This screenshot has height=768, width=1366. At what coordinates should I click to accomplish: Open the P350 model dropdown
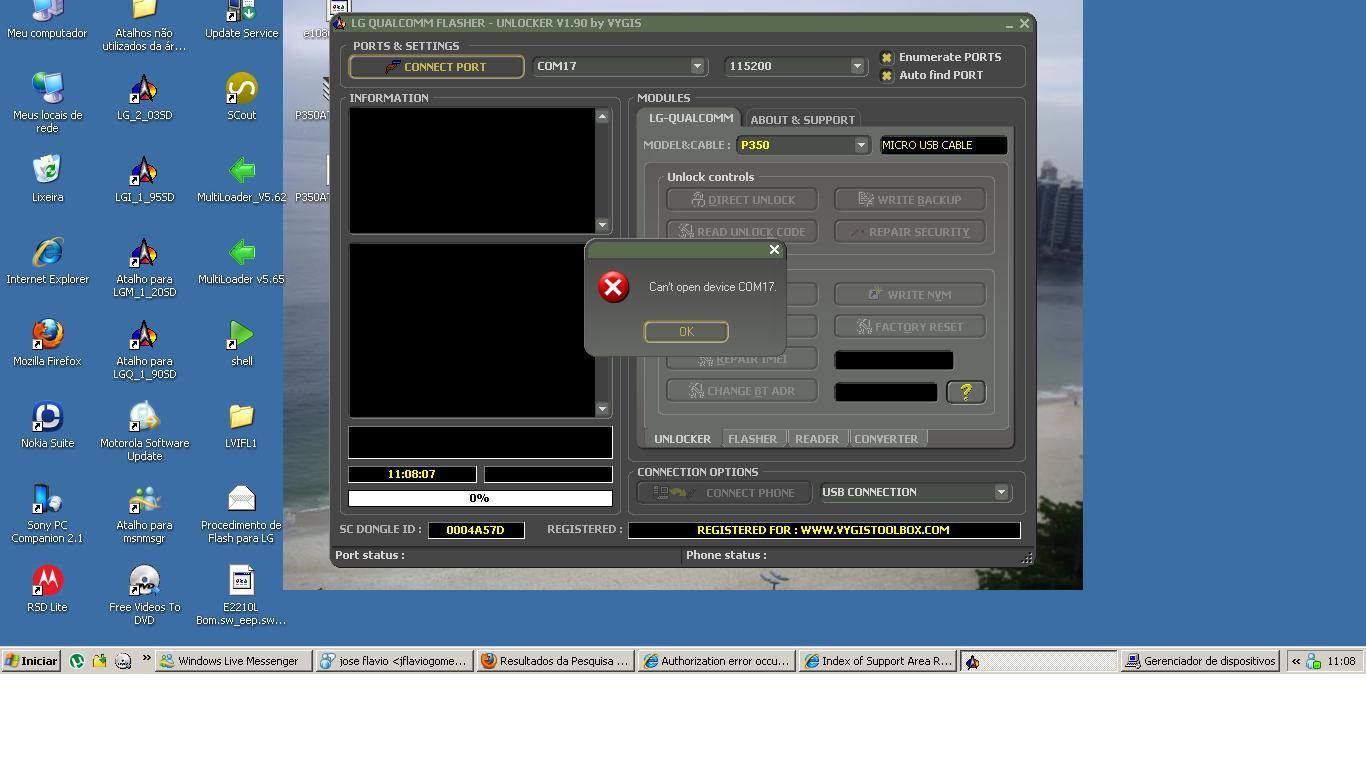click(861, 145)
